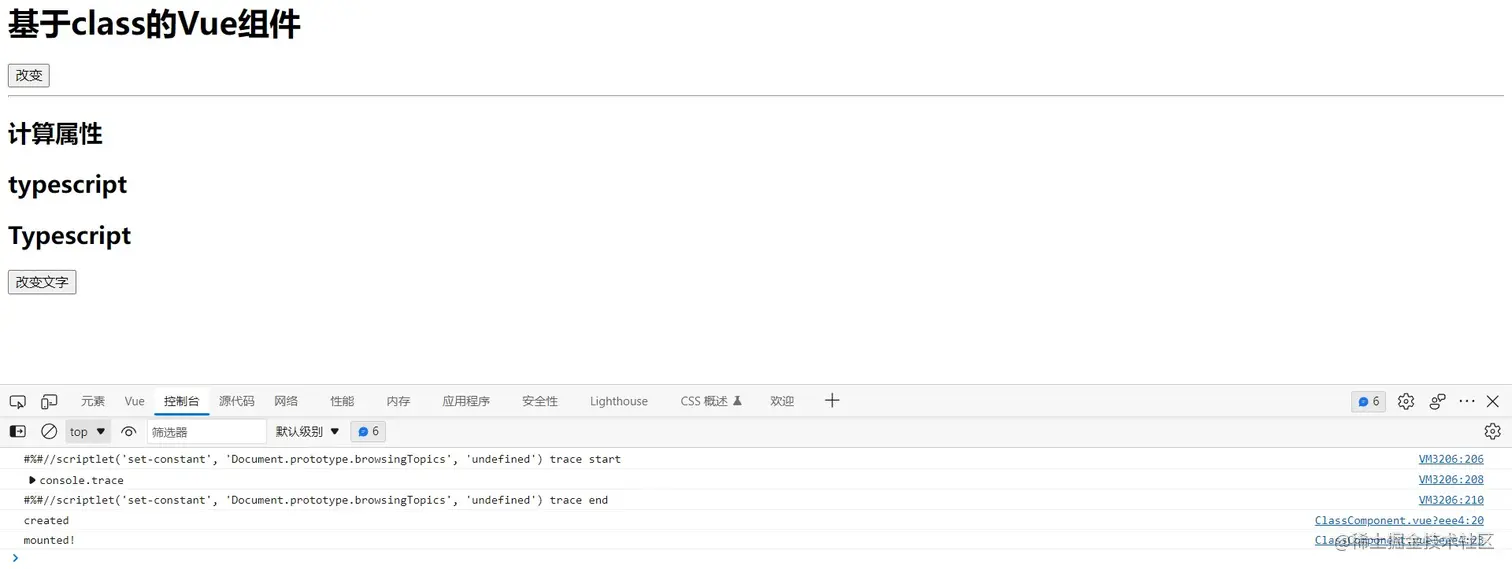The height and width of the screenshot is (569, 1512).
Task: Focus the 筛选器 filter input
Action: [207, 432]
